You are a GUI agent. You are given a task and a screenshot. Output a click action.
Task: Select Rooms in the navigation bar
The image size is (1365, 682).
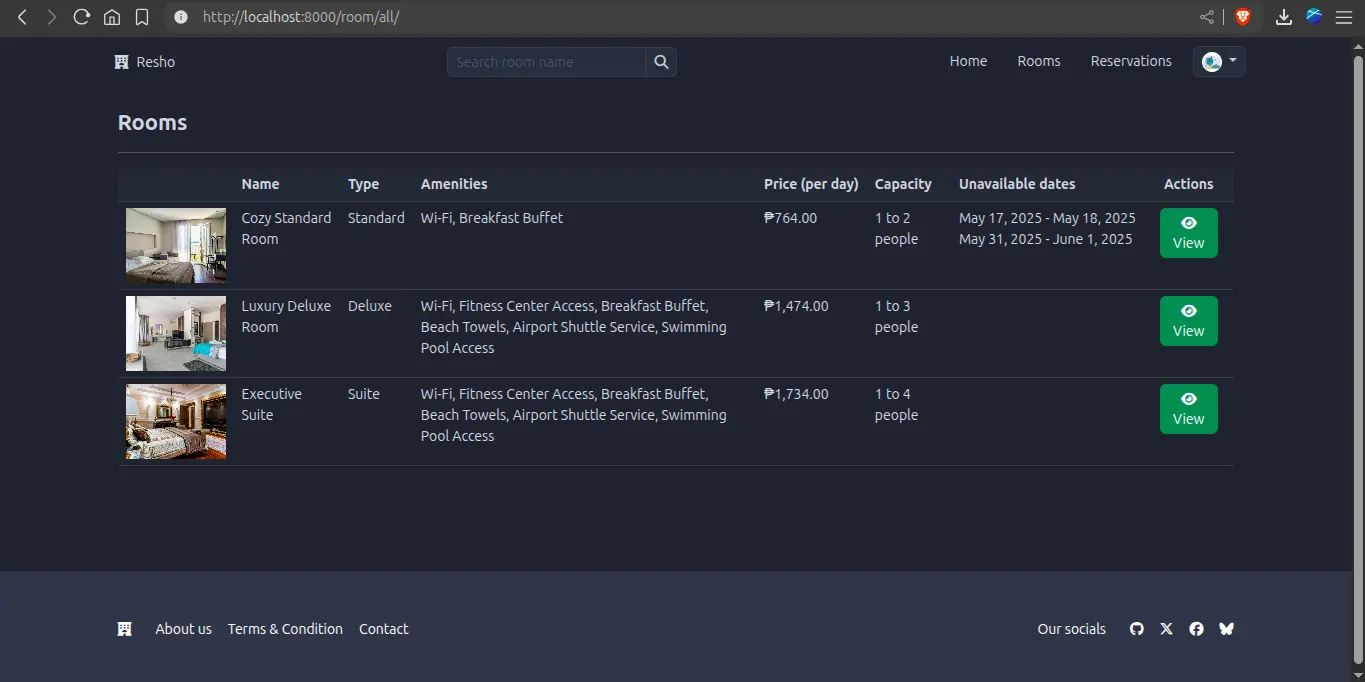[x=1039, y=61]
